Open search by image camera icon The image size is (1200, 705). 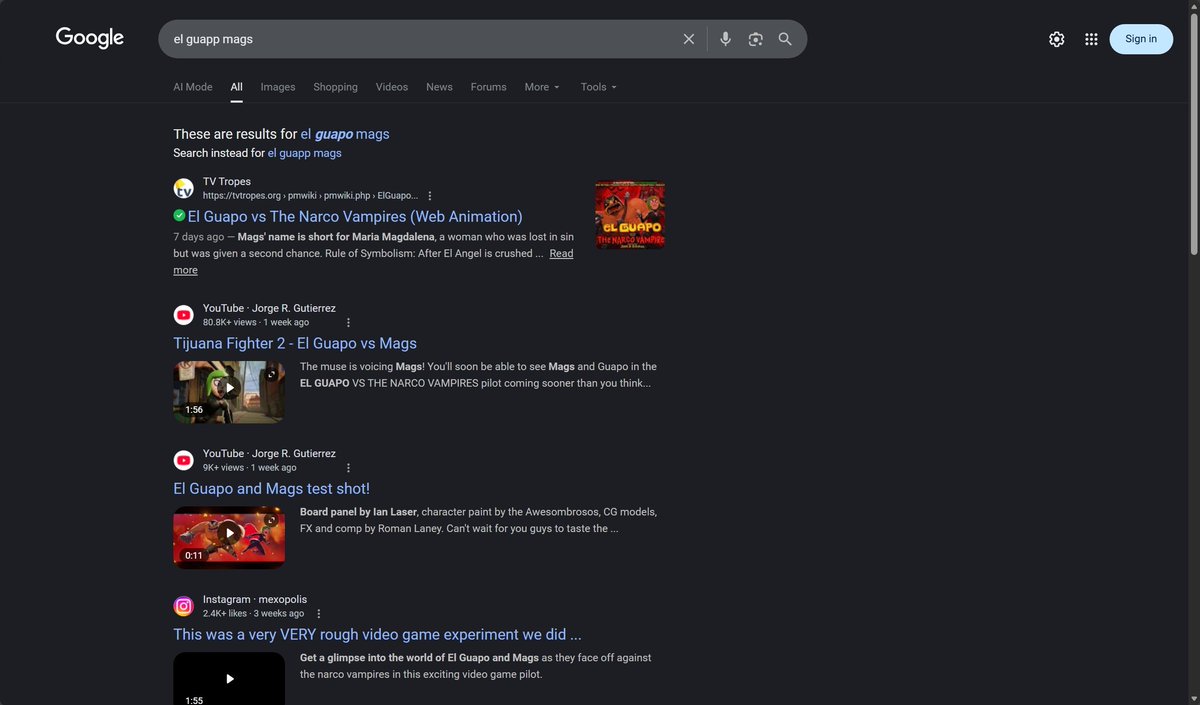click(x=756, y=39)
